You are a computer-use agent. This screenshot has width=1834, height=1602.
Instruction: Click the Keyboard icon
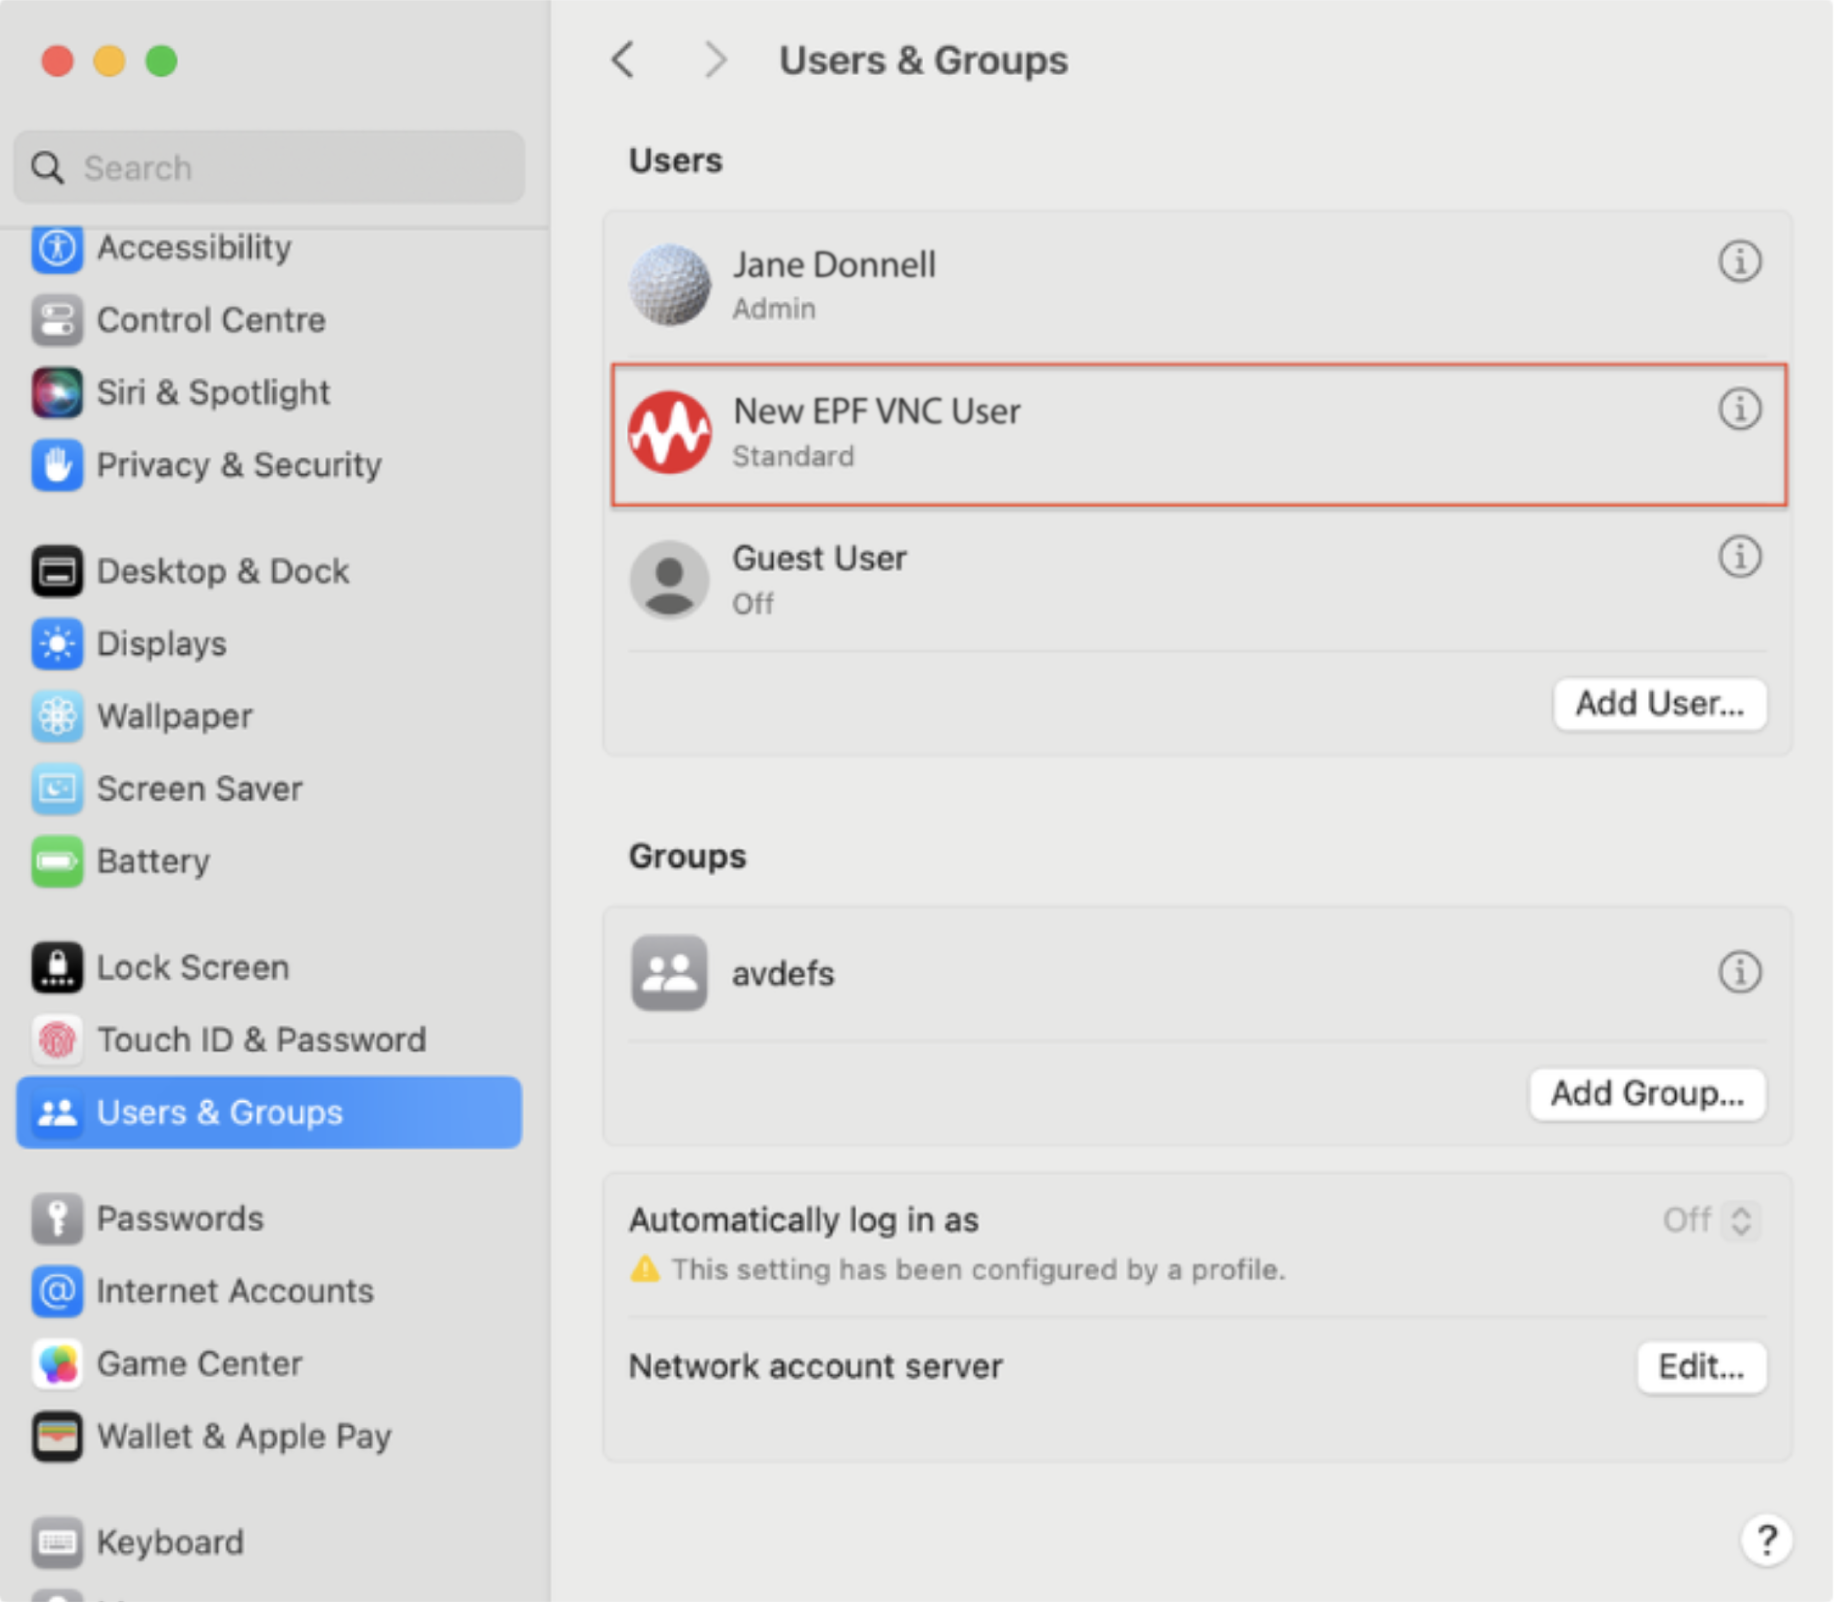[57, 1542]
